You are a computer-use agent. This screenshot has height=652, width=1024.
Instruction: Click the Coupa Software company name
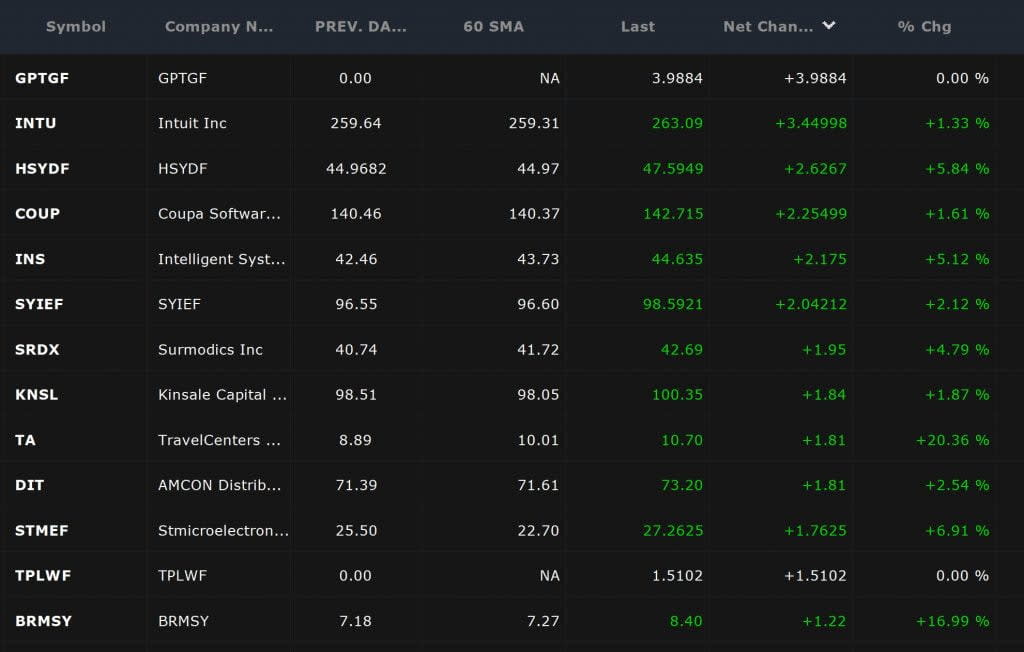(217, 213)
